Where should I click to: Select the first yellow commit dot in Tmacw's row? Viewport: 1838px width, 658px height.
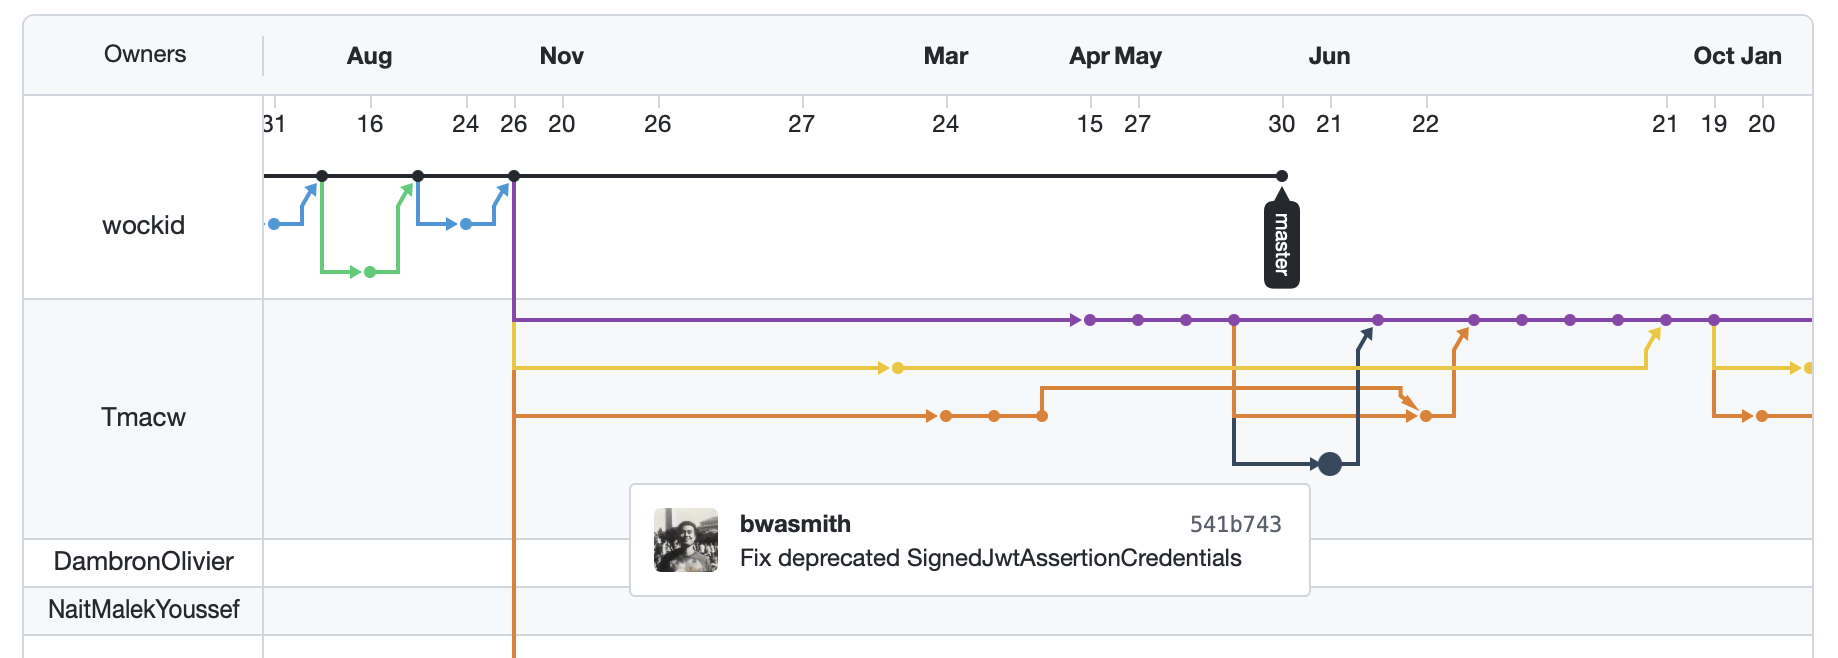click(x=898, y=368)
